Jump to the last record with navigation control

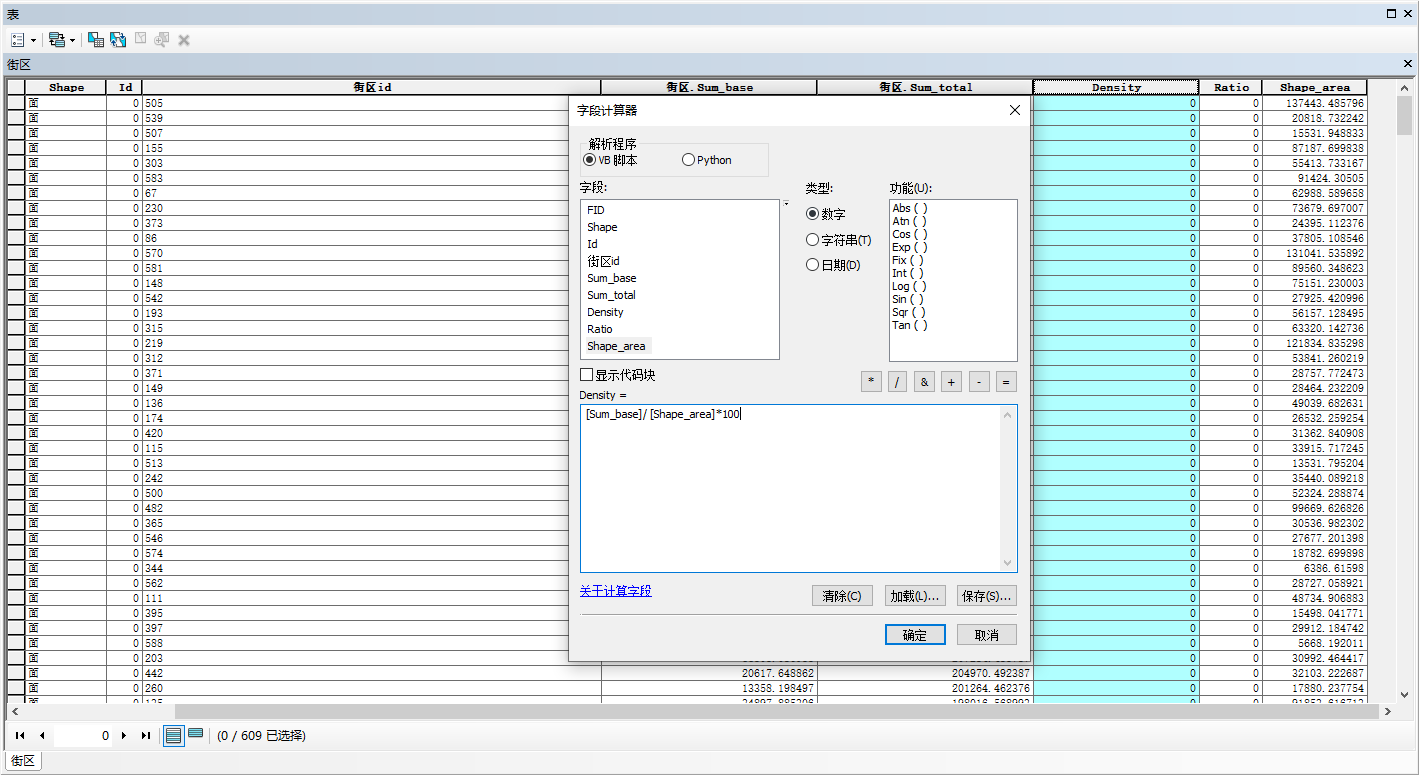(x=146, y=733)
